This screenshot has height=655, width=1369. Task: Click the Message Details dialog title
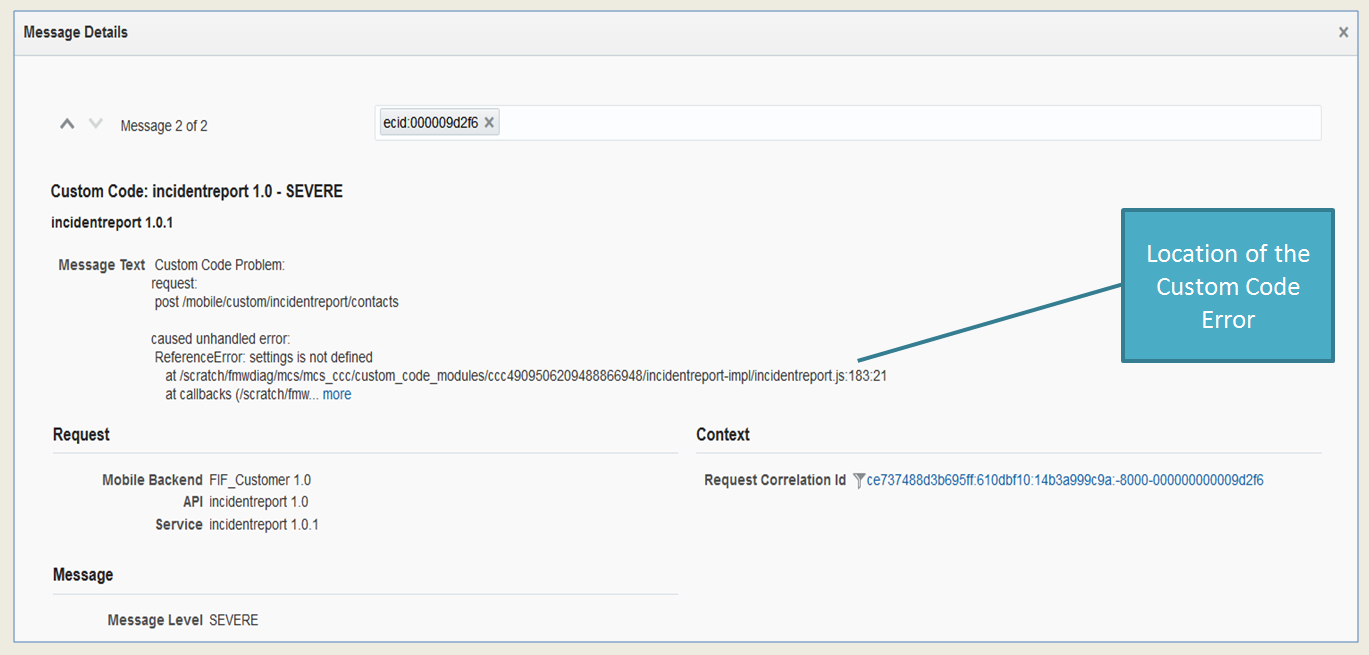pos(76,33)
